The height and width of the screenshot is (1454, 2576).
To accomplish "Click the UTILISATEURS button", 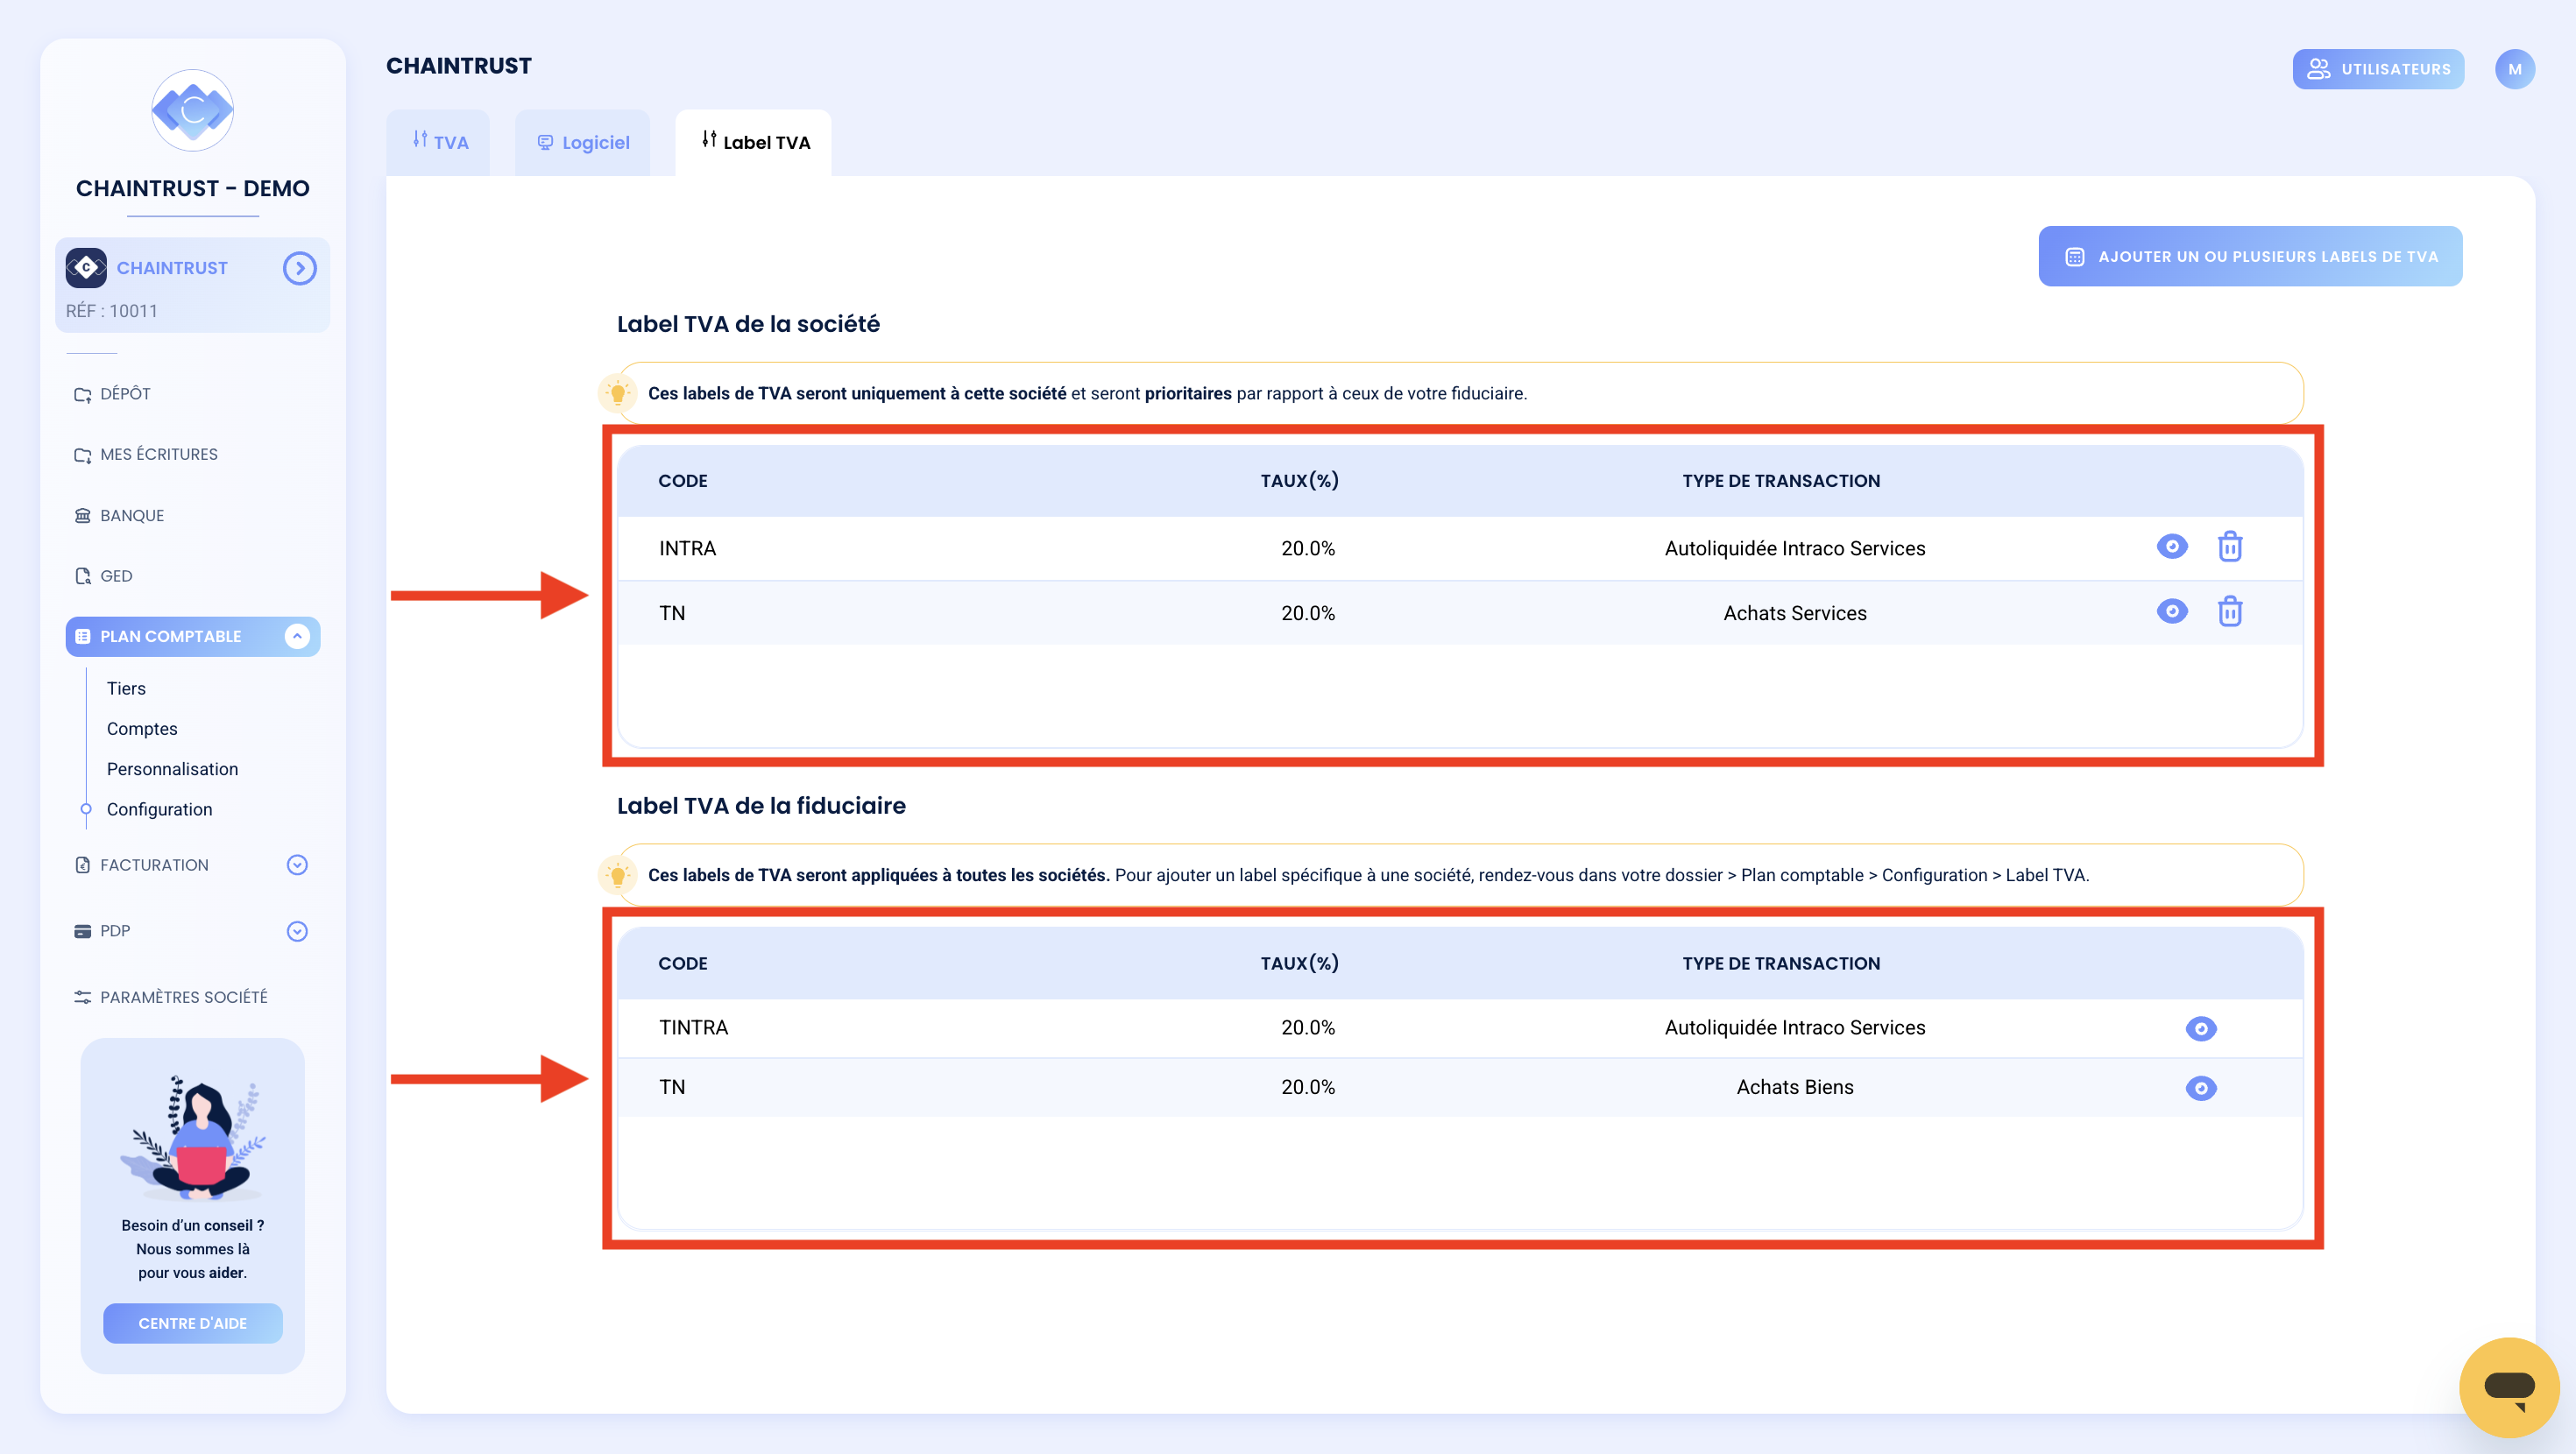I will [2378, 69].
